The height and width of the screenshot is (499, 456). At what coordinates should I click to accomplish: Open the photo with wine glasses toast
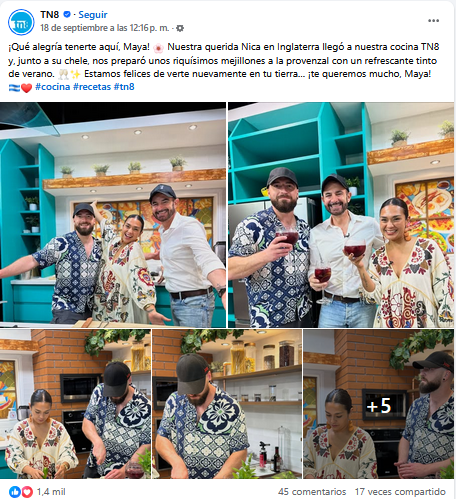click(x=341, y=215)
